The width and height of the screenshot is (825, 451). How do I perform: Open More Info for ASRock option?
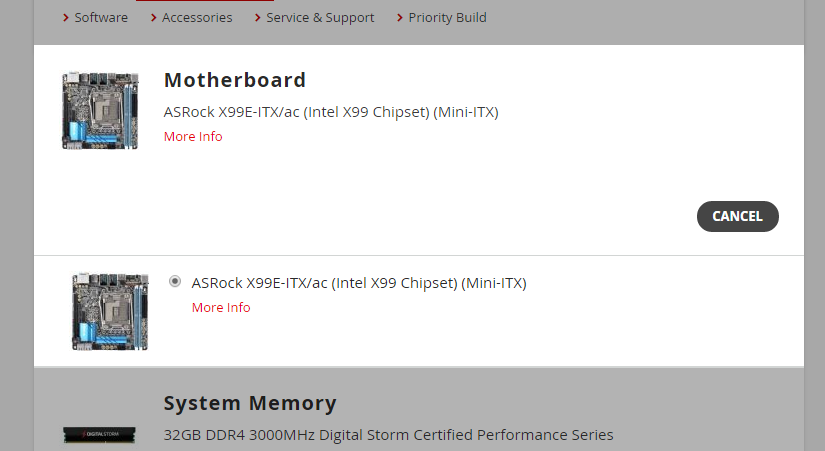point(221,307)
